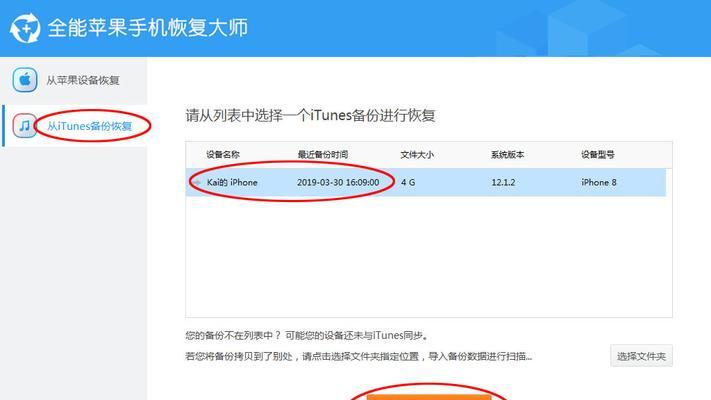This screenshot has width=711, height=400.
Task: Click the 选择文件夹 button
Action: click(x=641, y=356)
